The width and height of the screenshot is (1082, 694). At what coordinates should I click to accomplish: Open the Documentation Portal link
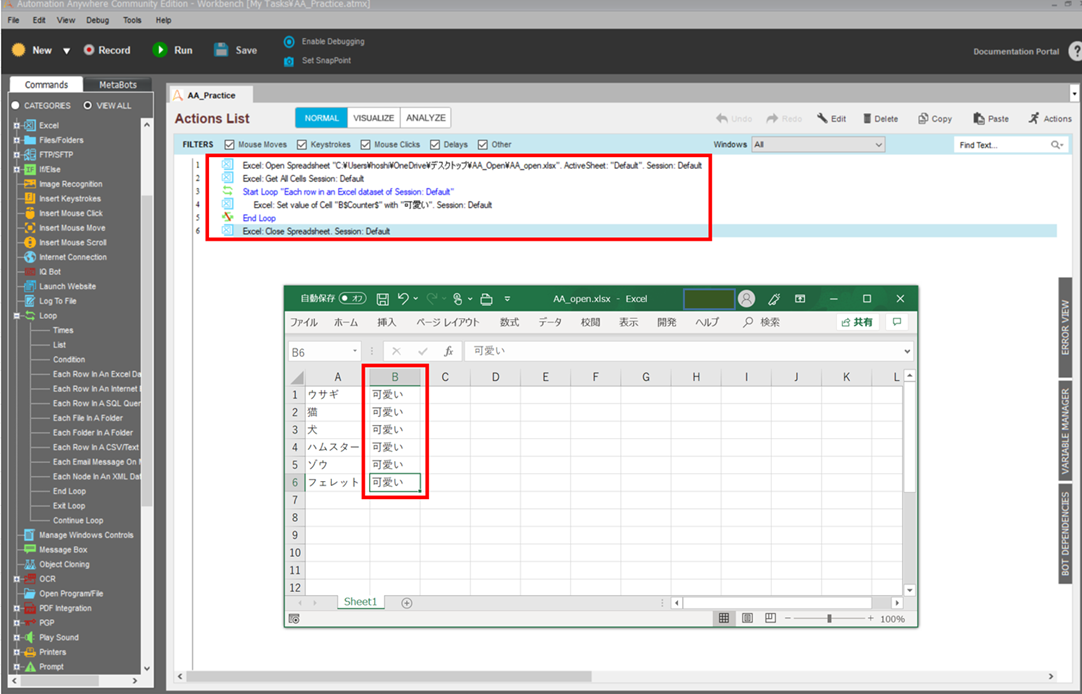tap(1016, 52)
